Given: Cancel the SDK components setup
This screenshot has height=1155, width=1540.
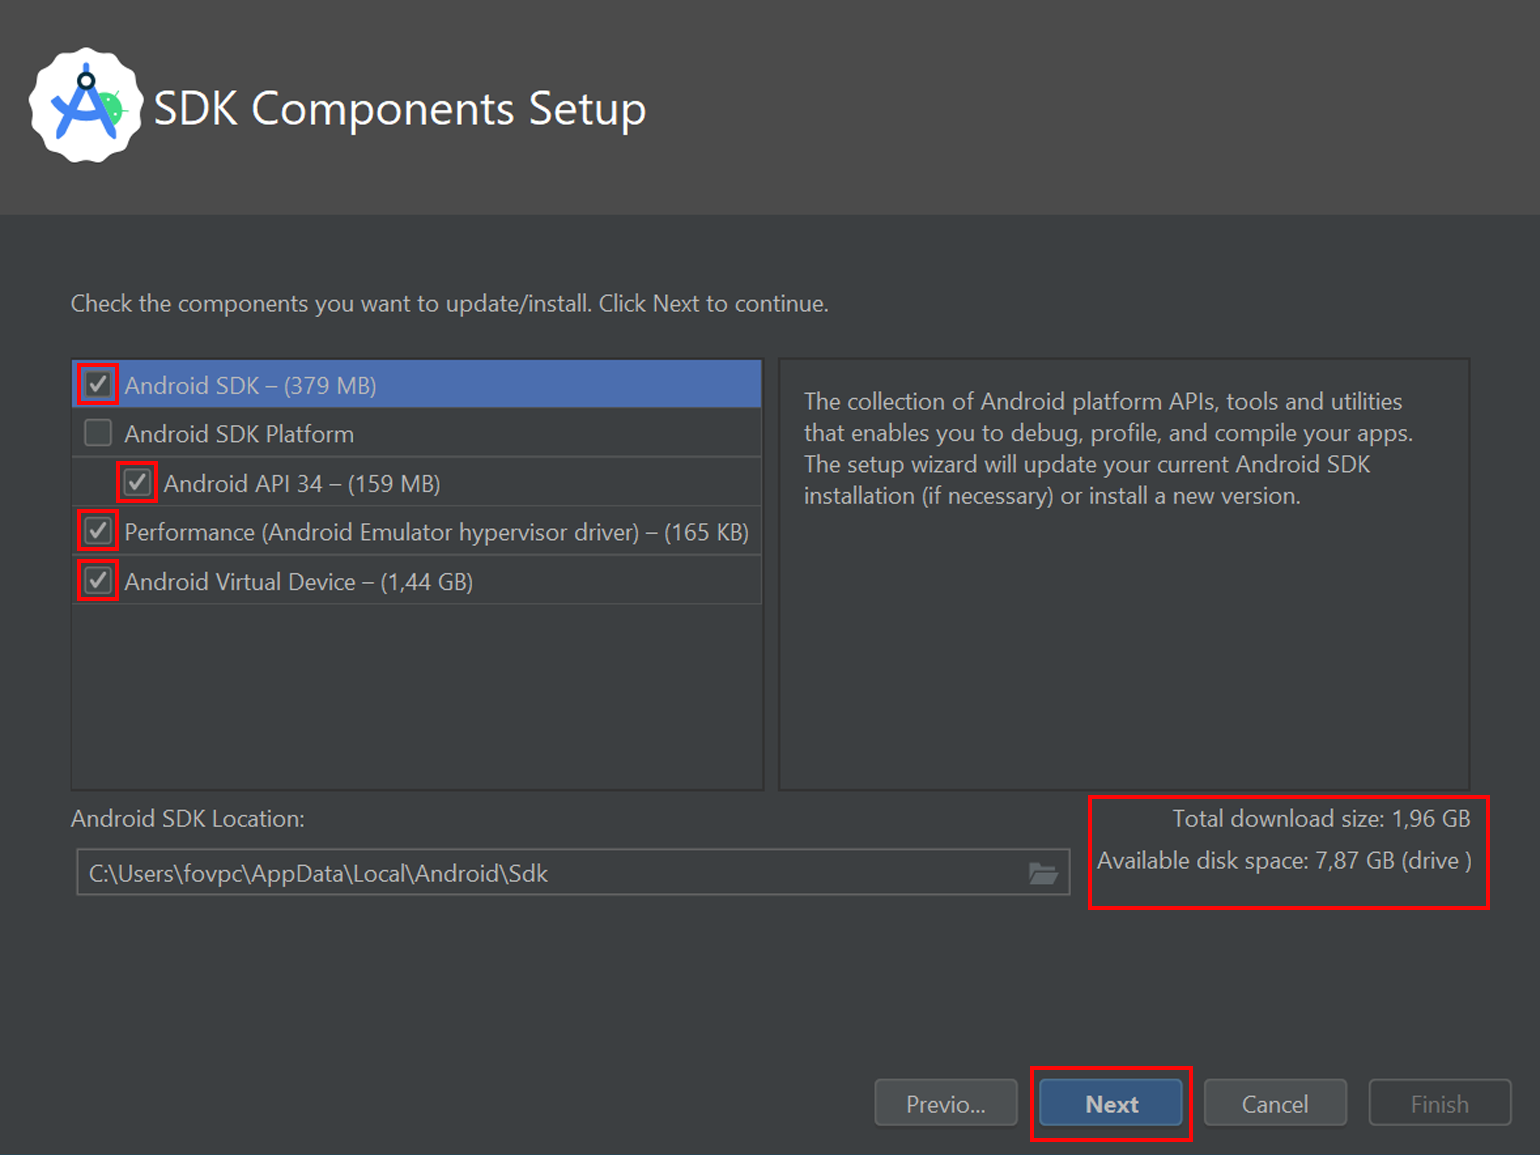Looking at the screenshot, I should point(1274,1103).
